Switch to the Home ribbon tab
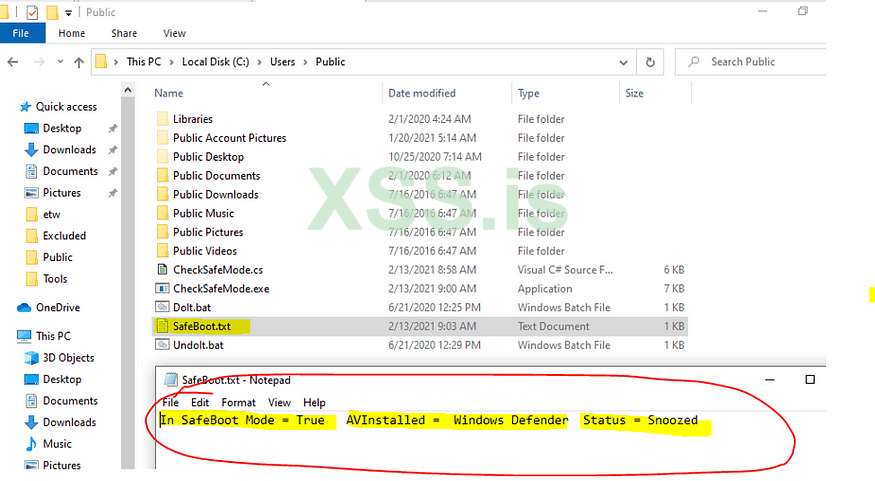The image size is (875, 481). coord(71,33)
